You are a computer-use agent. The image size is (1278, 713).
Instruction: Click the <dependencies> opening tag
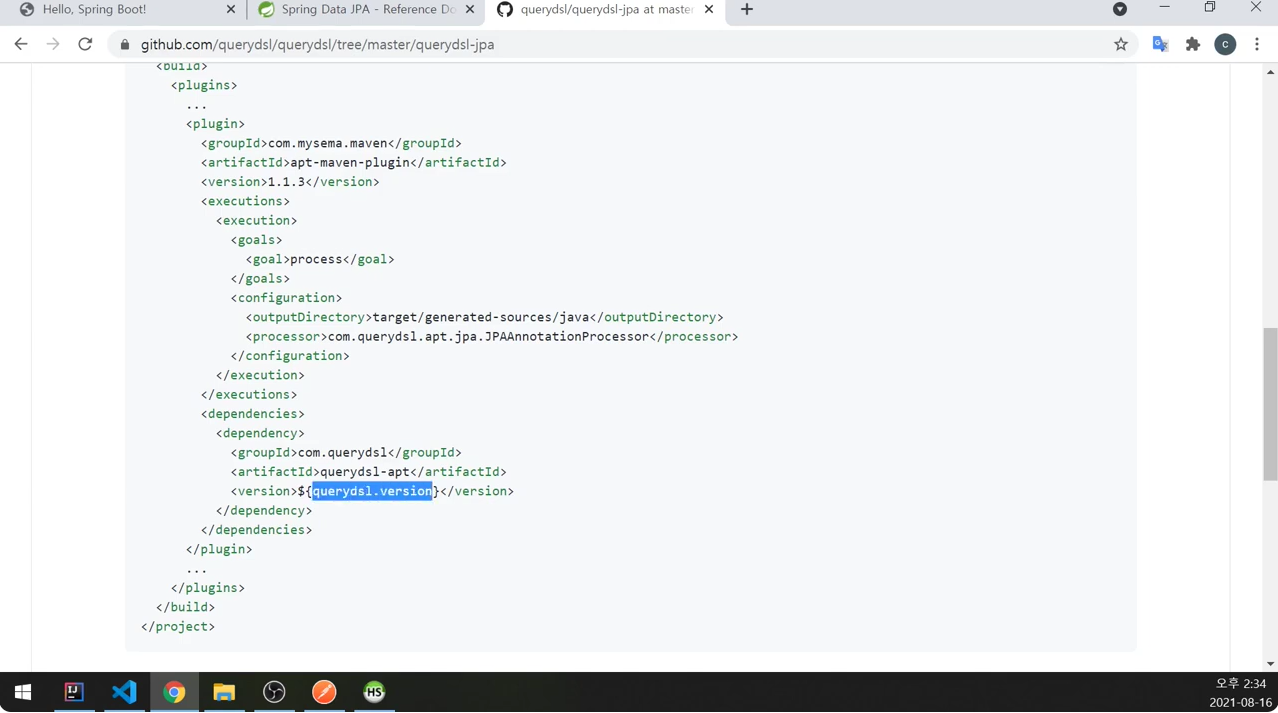click(x=253, y=414)
